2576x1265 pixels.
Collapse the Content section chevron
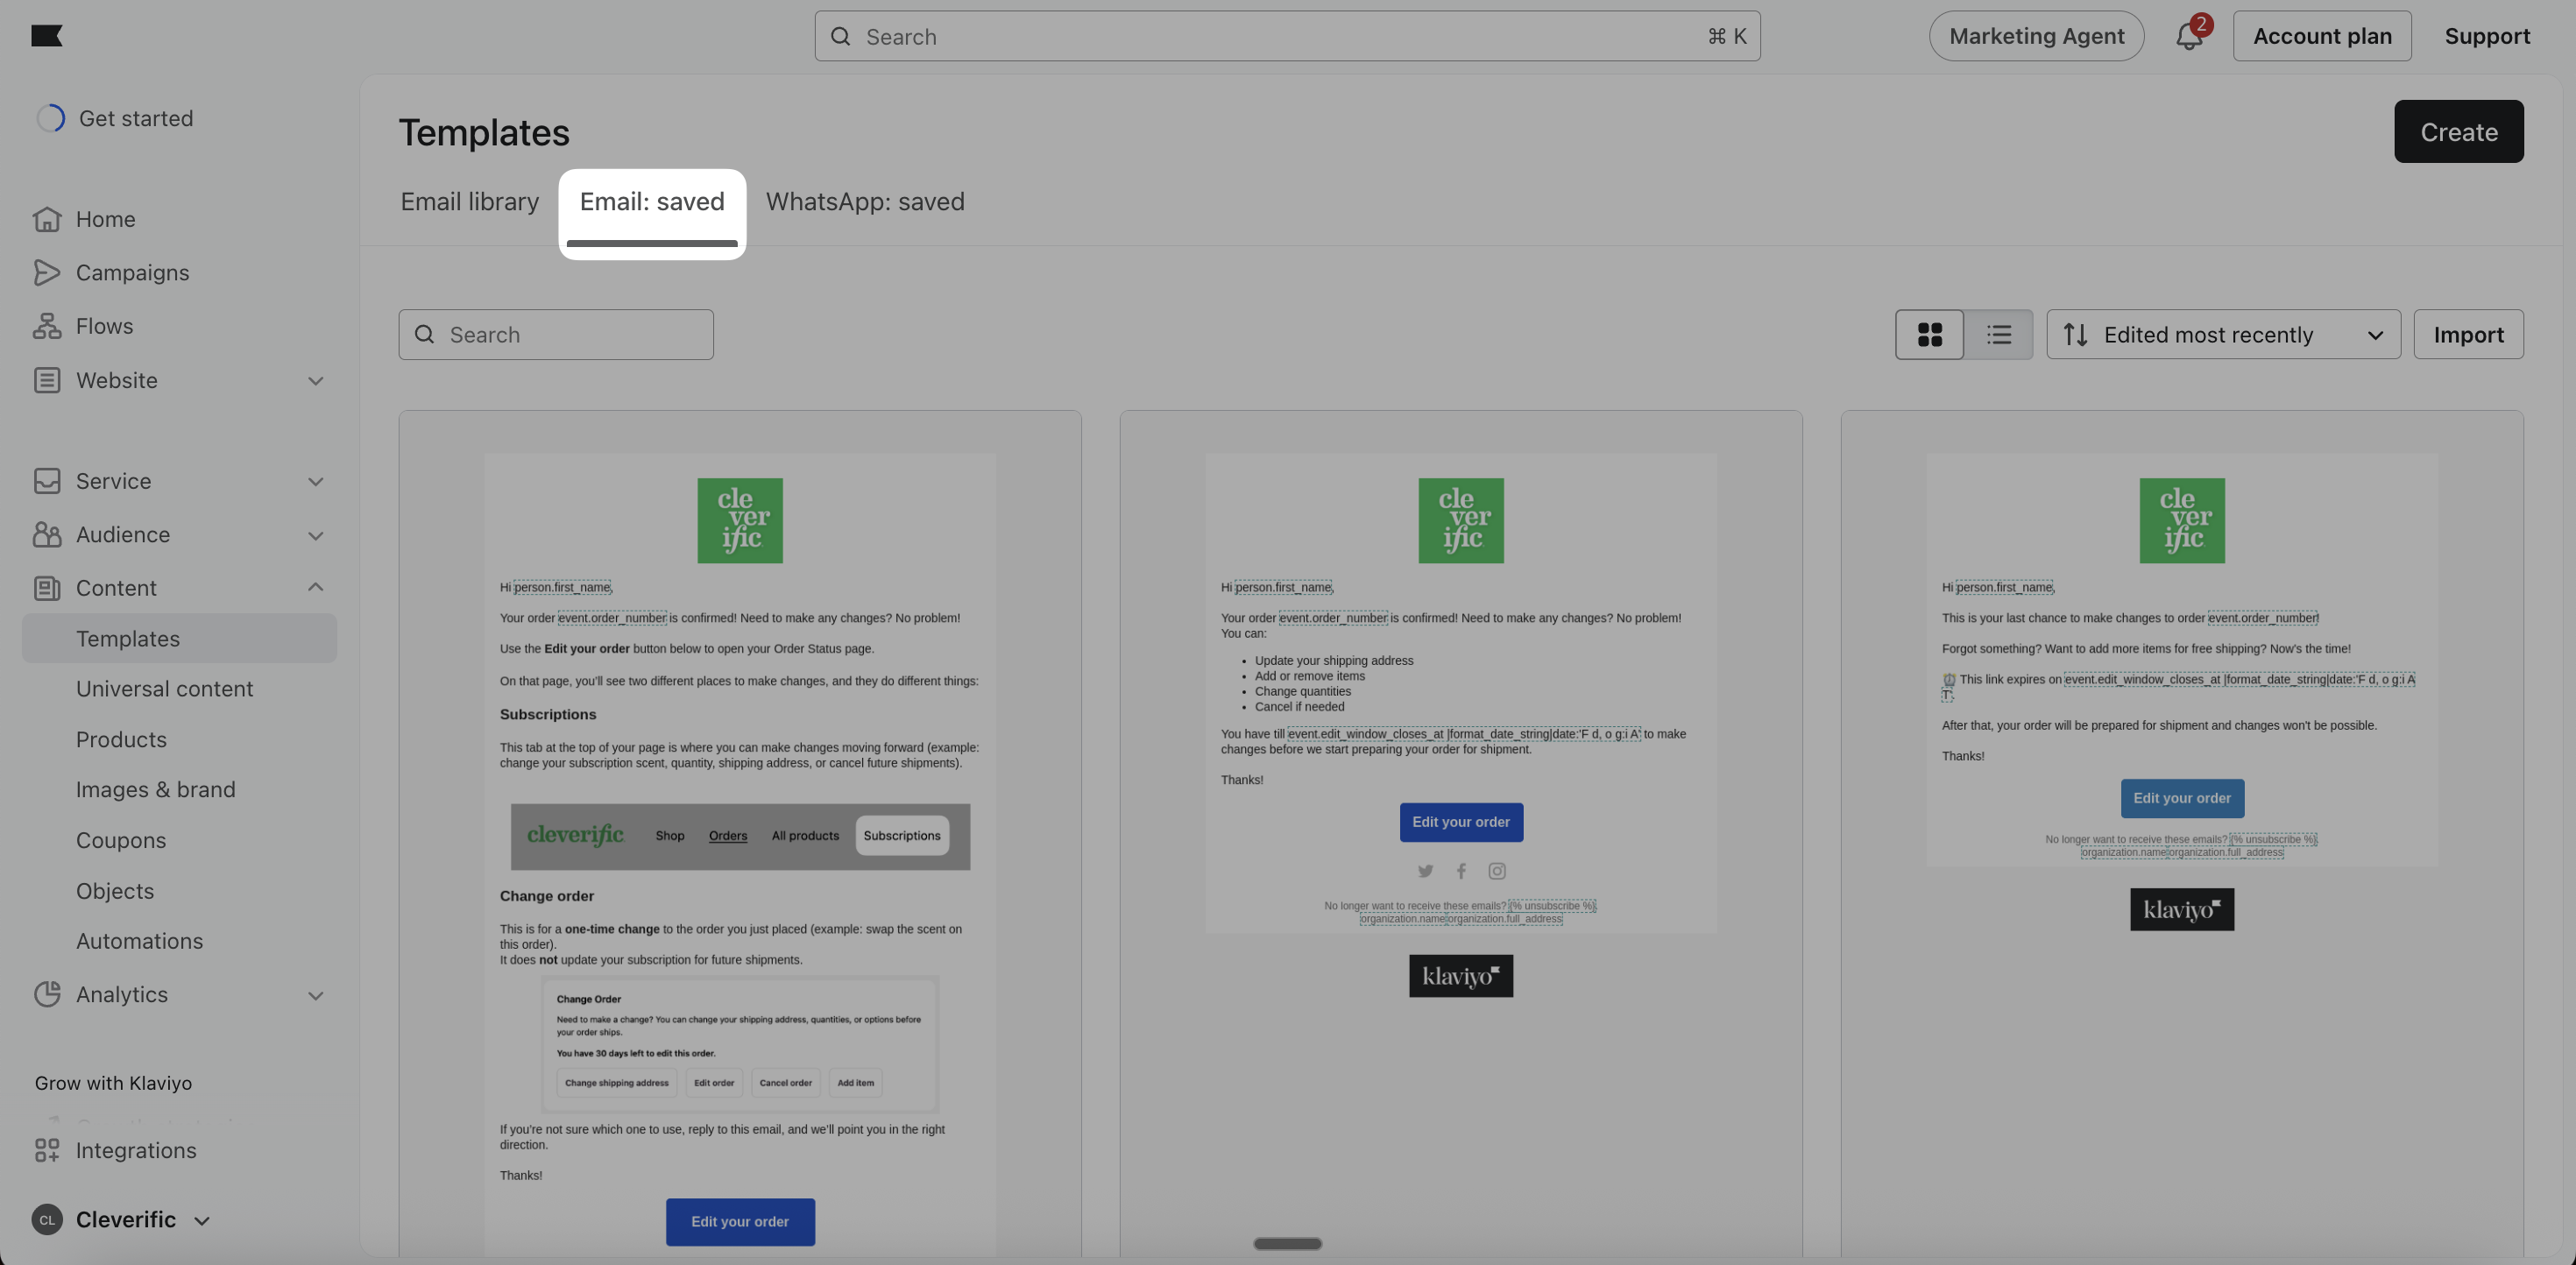coord(315,588)
